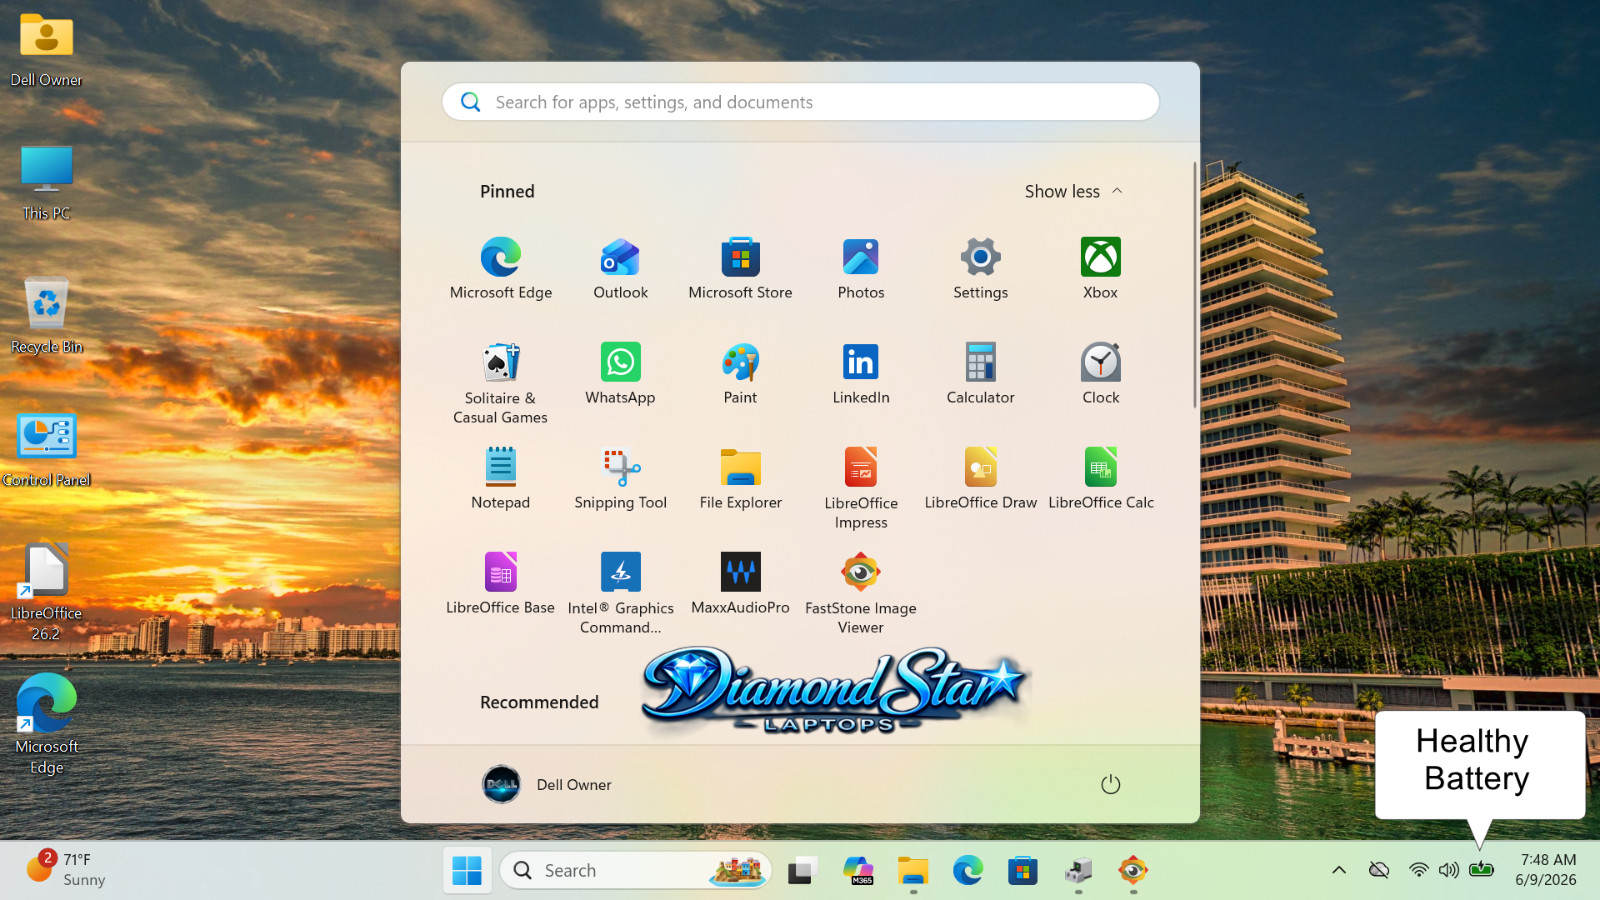1600x900 pixels.
Task: Open Notepad
Action: pos(501,478)
